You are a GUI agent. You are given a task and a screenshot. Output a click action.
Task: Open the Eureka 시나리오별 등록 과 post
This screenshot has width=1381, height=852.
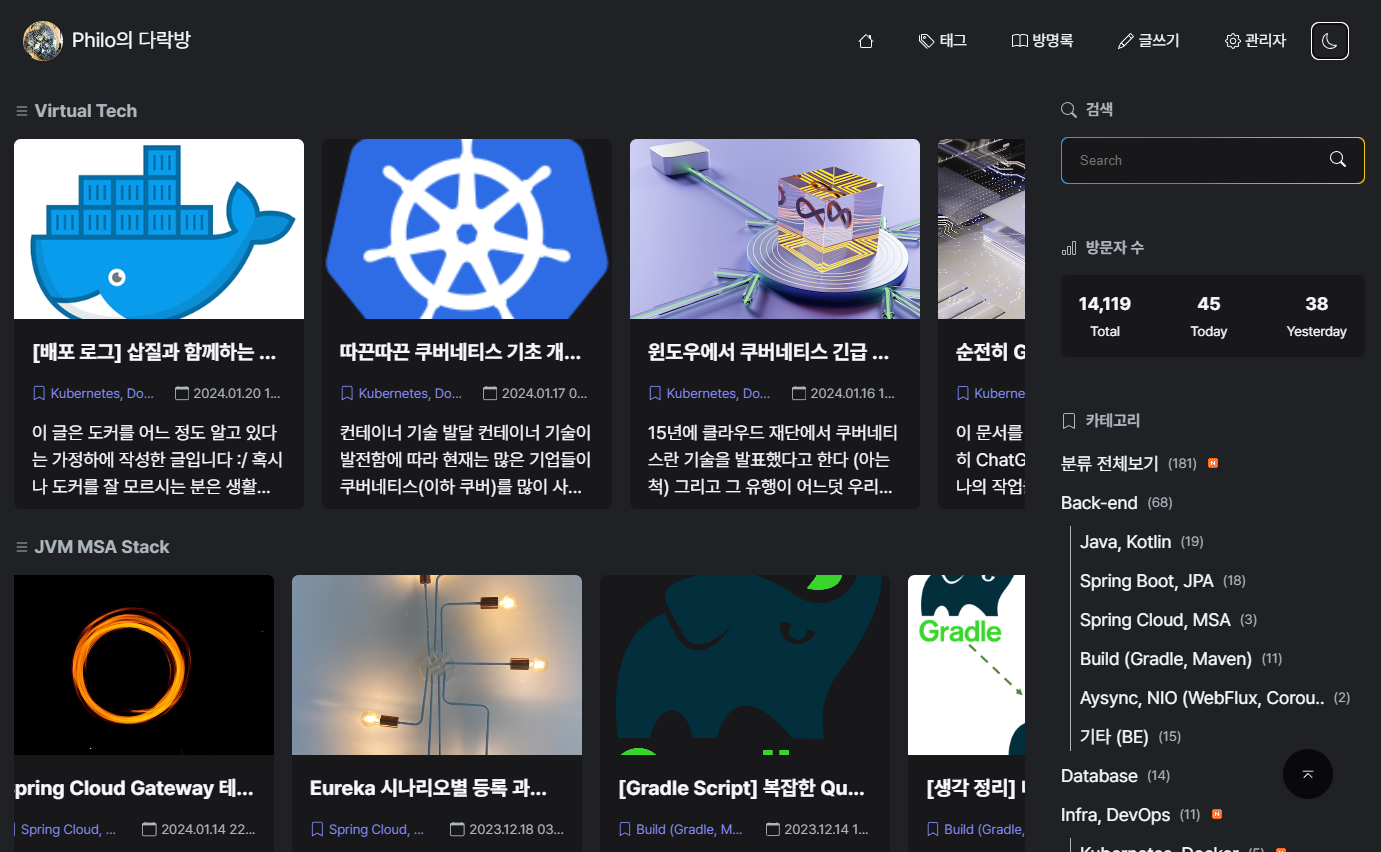click(429, 788)
